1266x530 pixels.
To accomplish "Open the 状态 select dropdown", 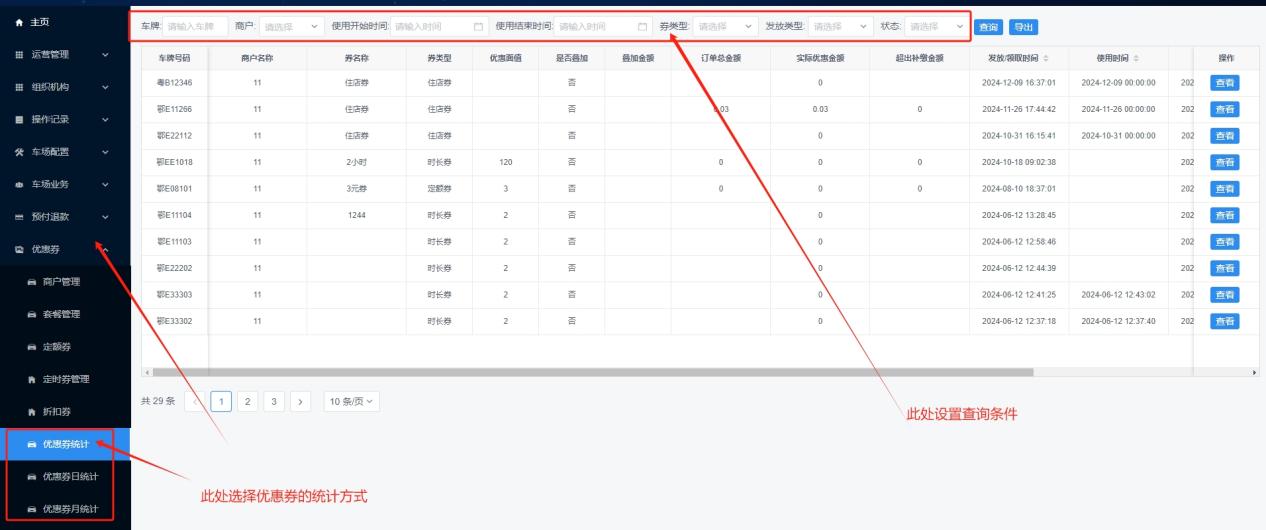I will (x=936, y=26).
